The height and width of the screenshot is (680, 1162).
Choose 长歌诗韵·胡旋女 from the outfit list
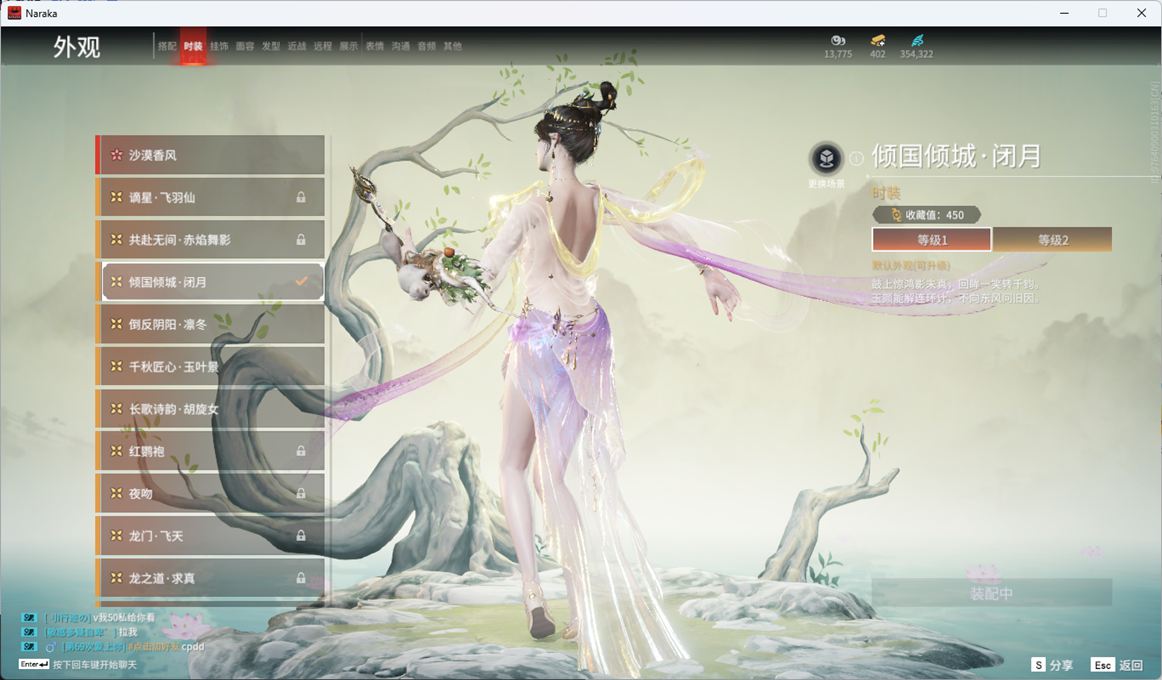click(211, 409)
